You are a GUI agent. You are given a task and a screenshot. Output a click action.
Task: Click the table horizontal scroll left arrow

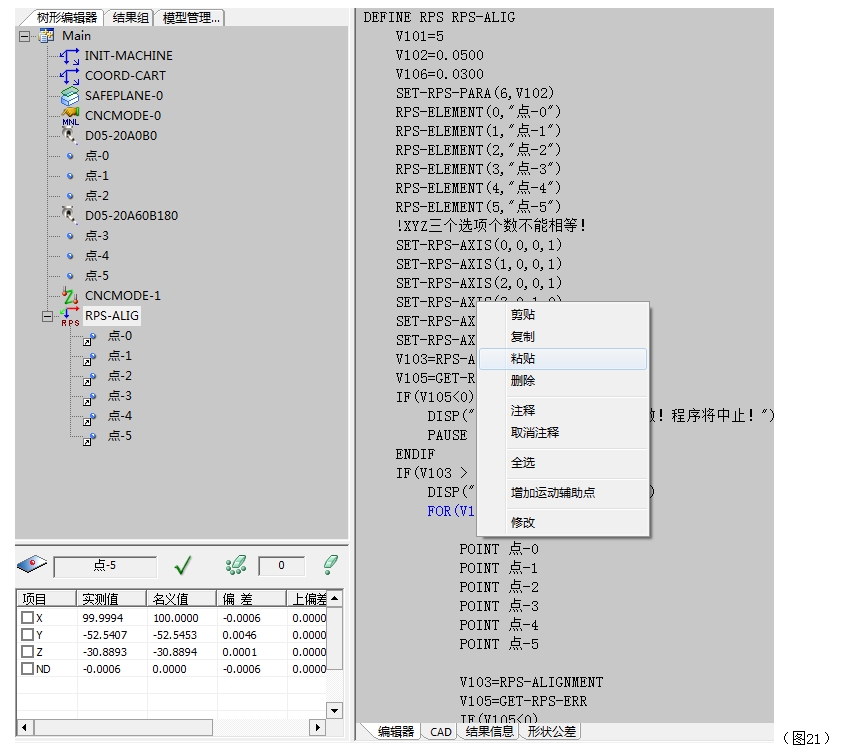click(x=24, y=727)
